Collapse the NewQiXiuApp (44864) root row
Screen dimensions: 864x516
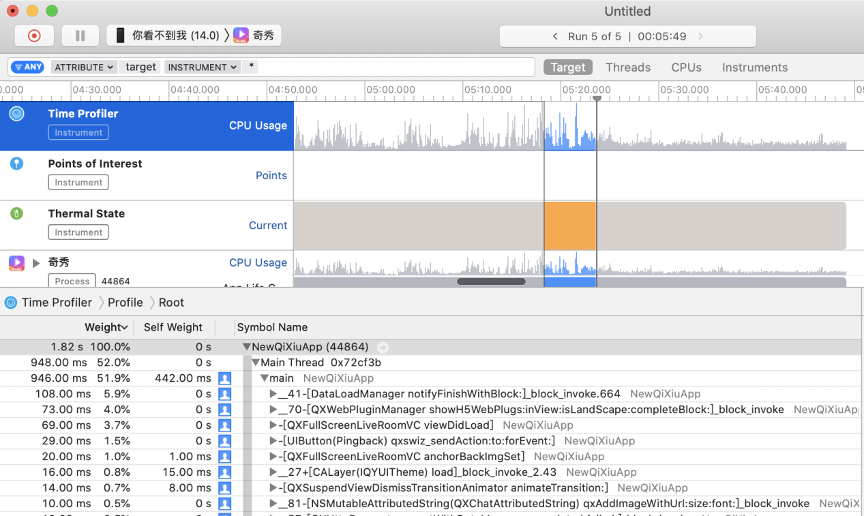(x=247, y=347)
